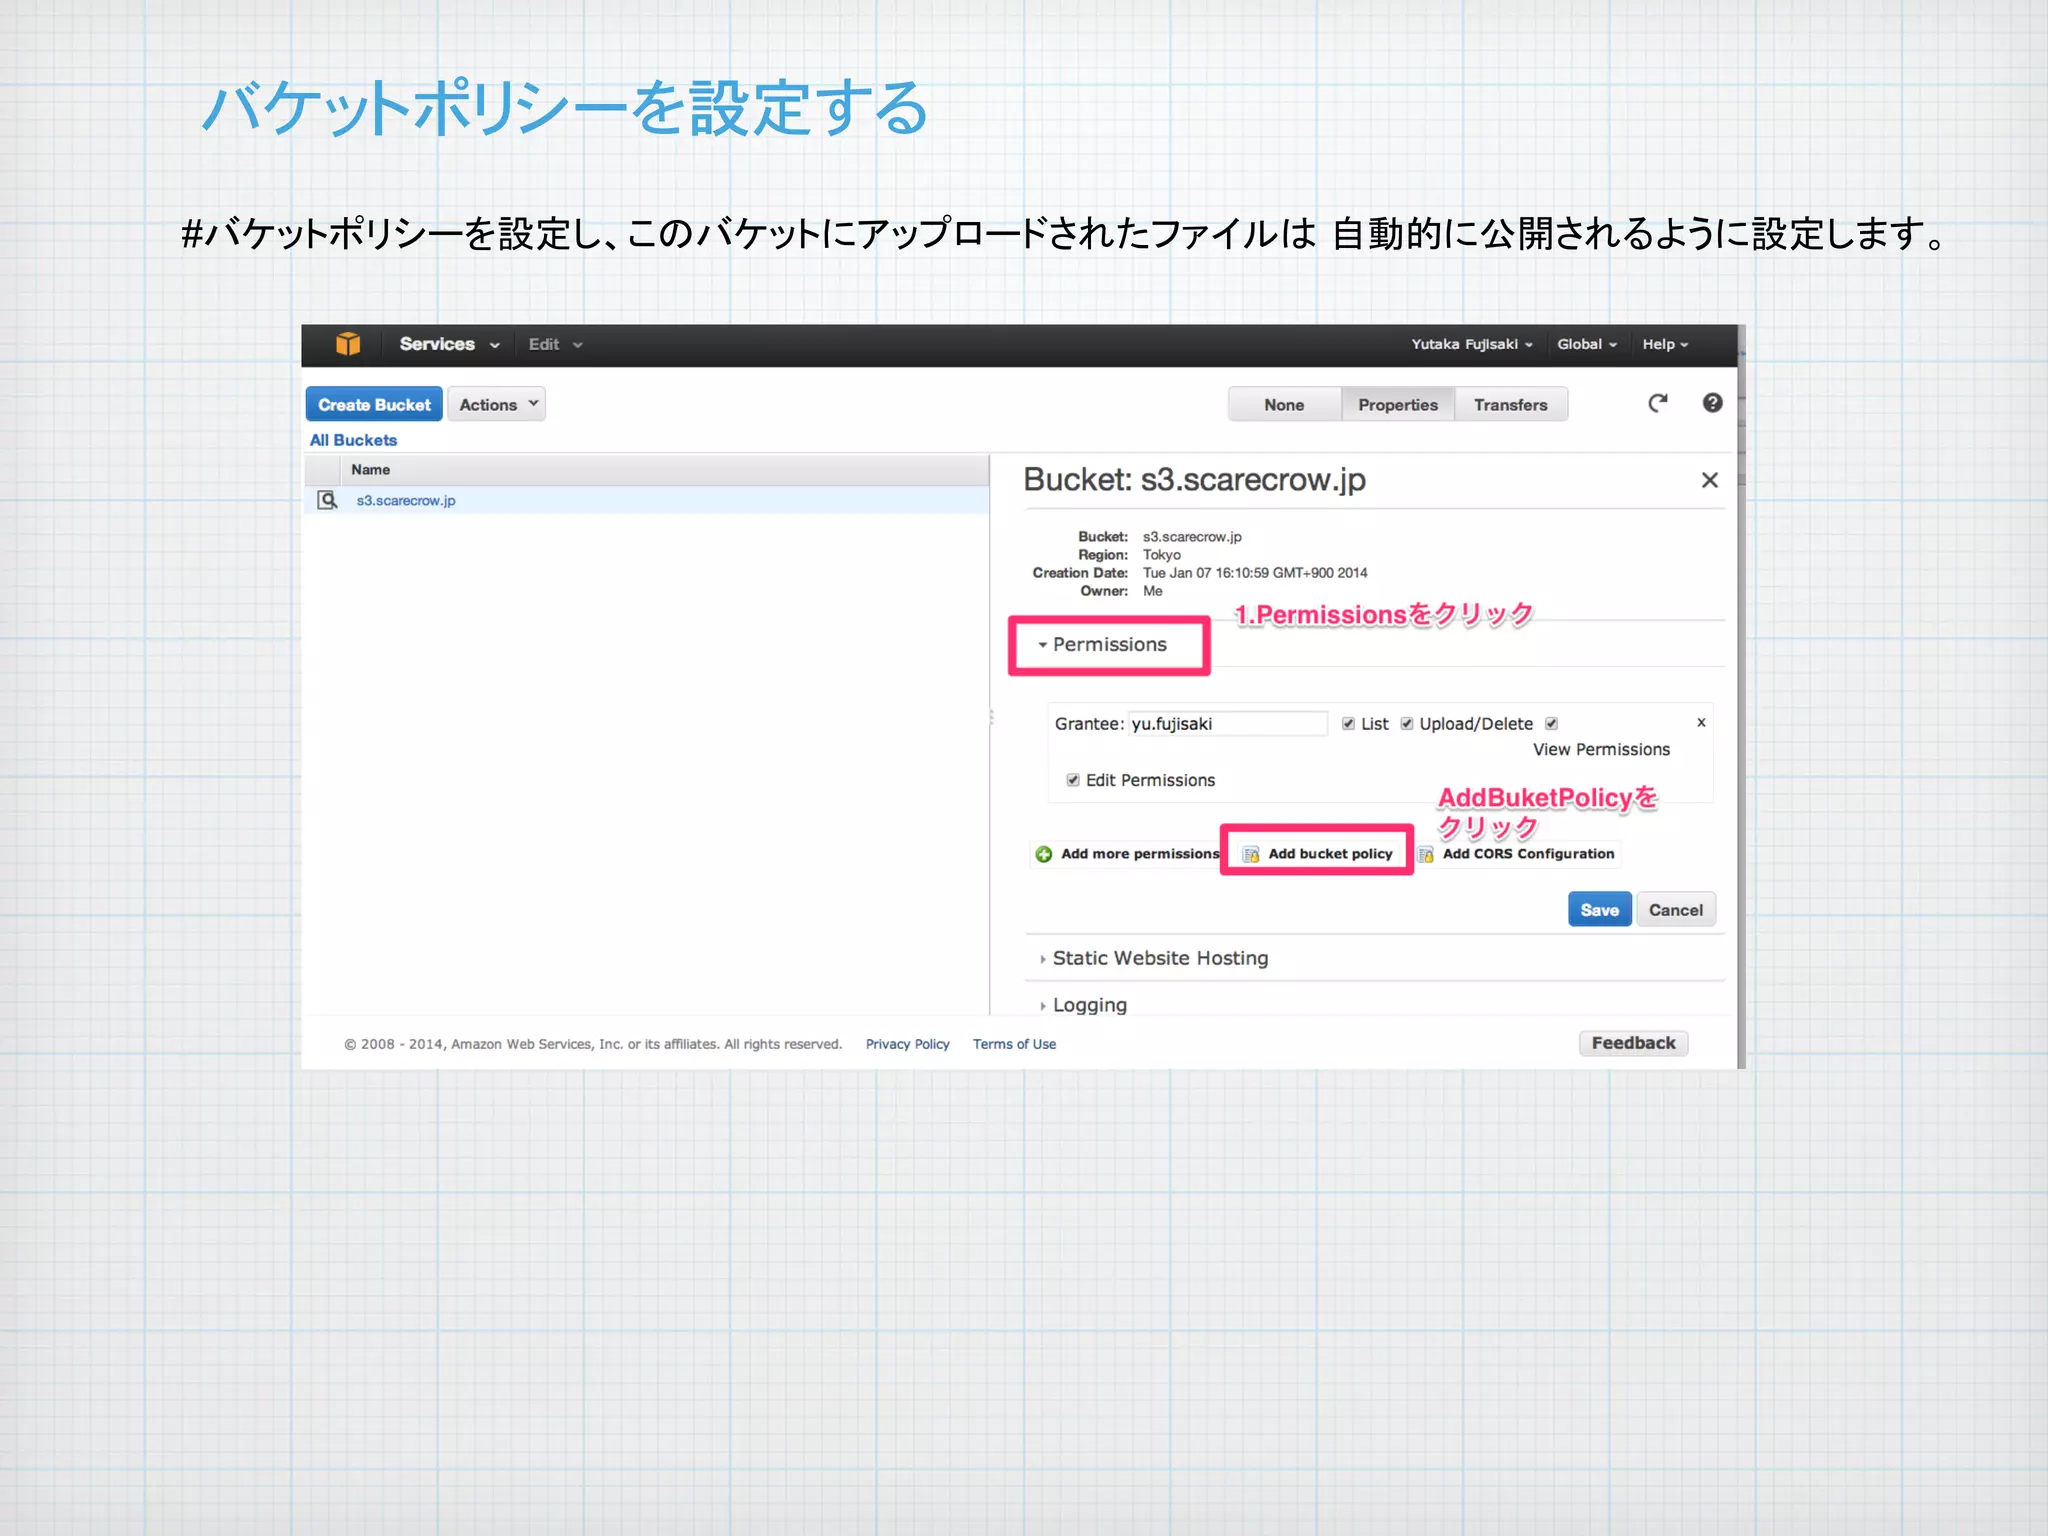Open the Edit dropdown in header
The height and width of the screenshot is (1536, 2048).
coord(555,344)
